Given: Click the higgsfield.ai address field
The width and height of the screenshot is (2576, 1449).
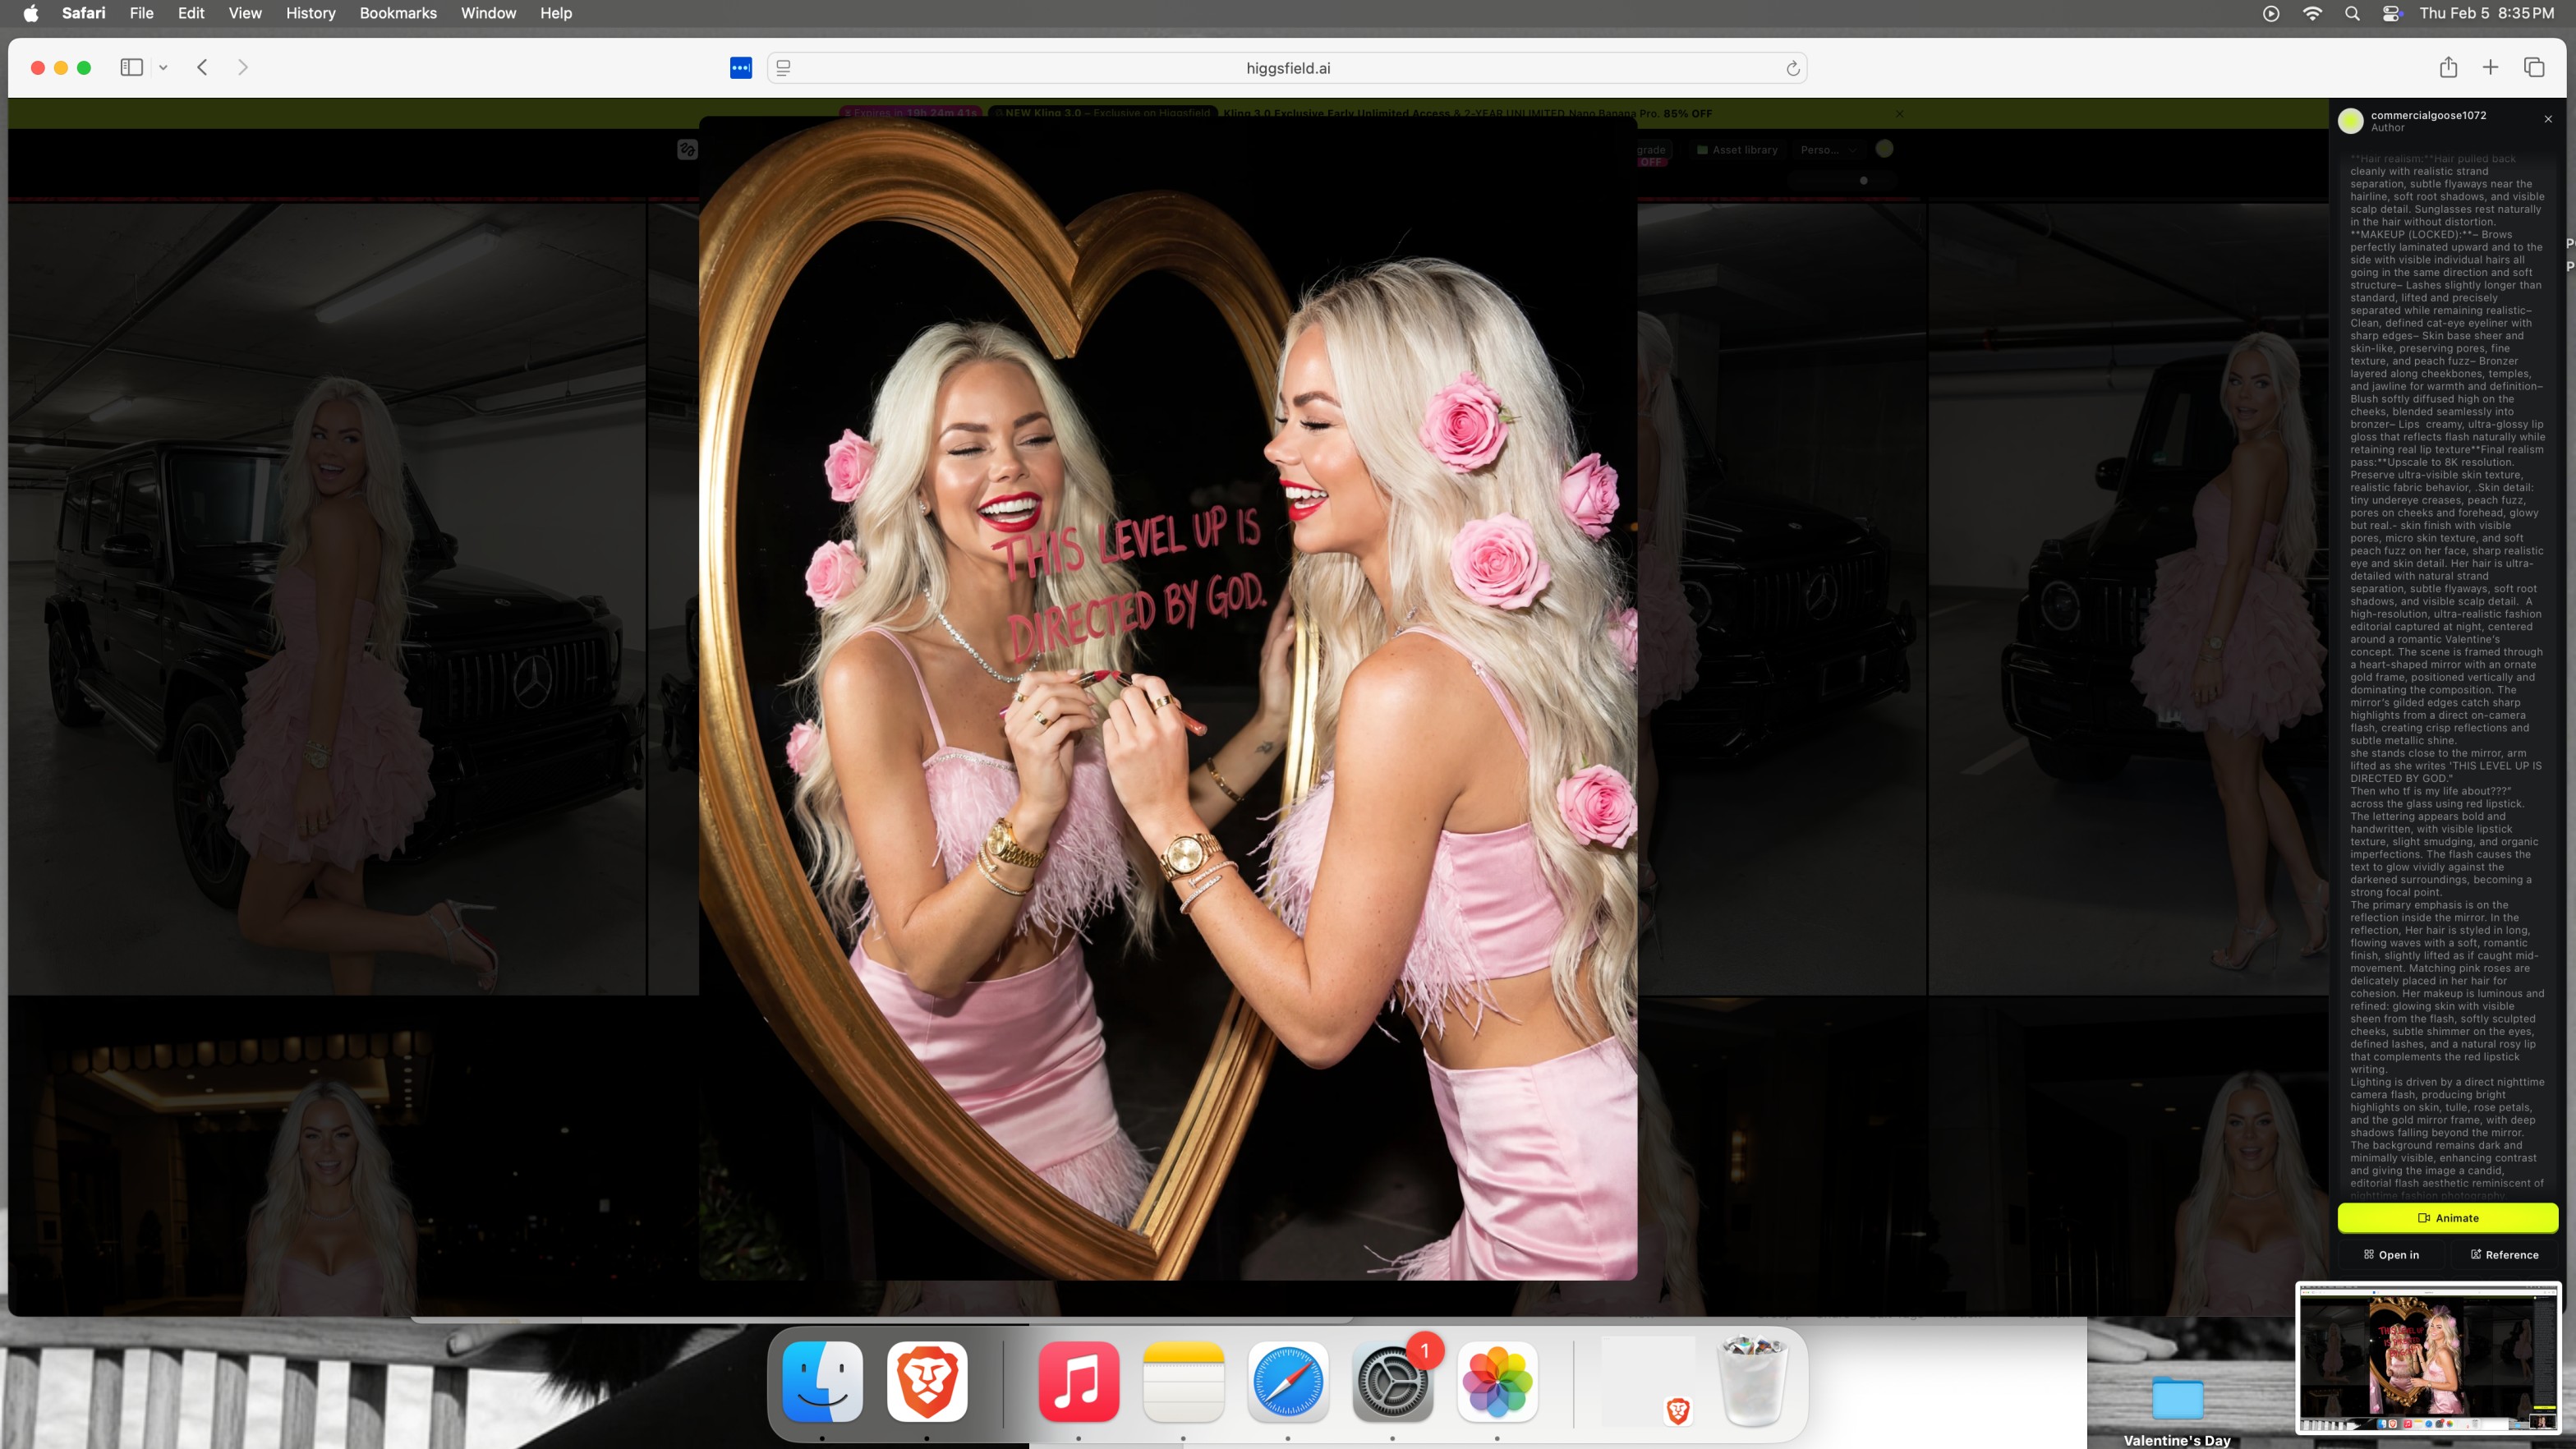Looking at the screenshot, I should click(x=1287, y=68).
